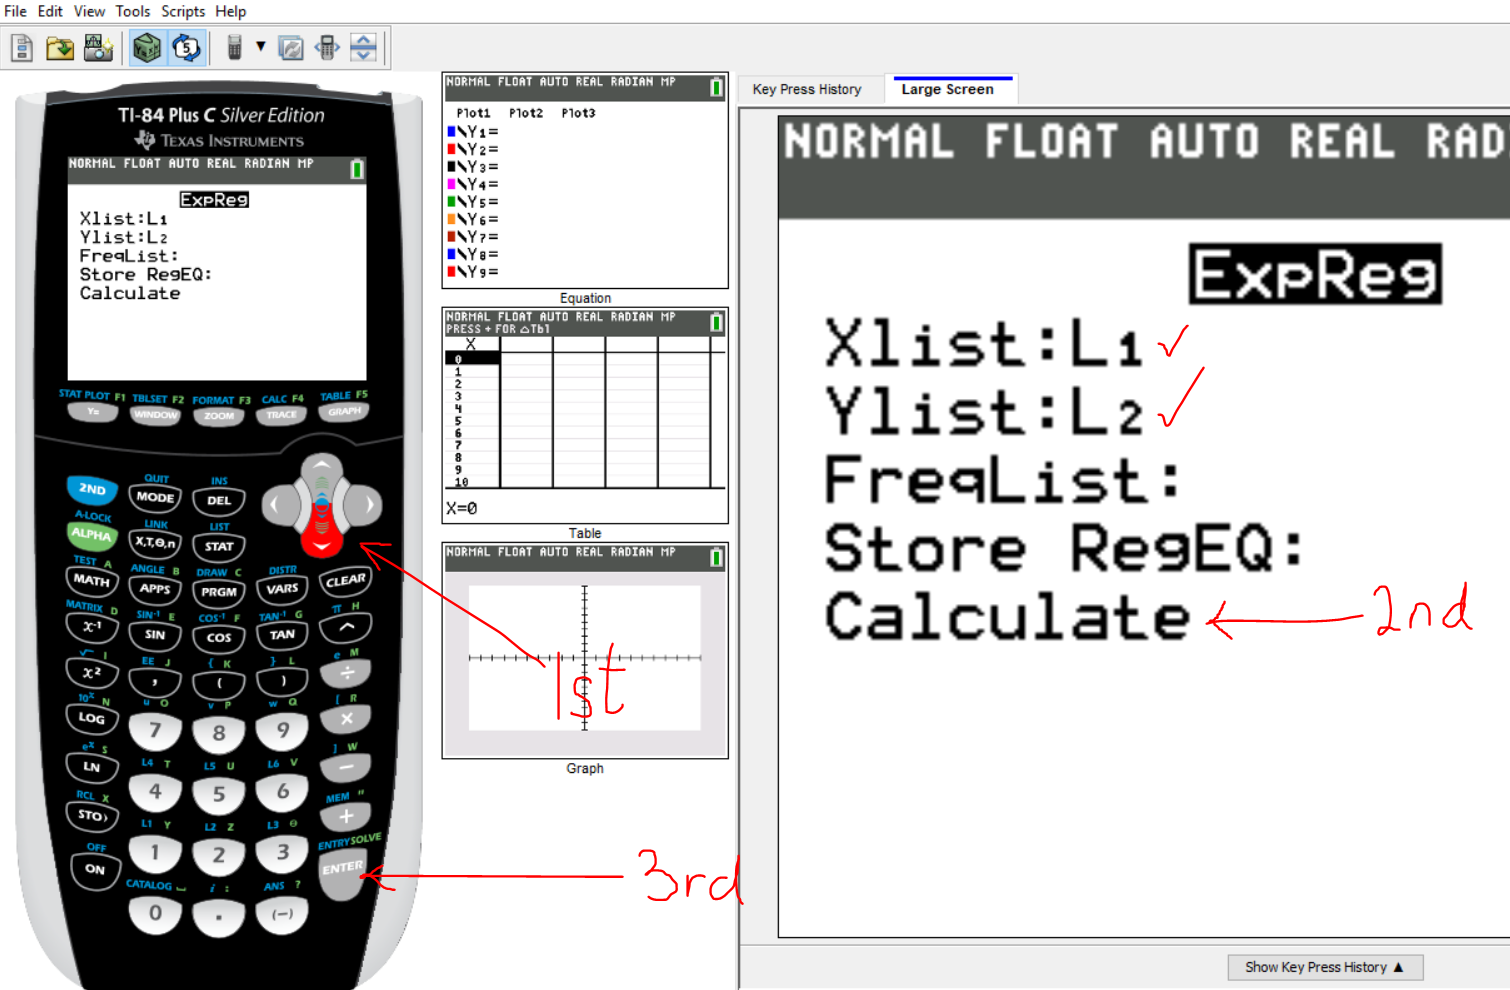Open the Scripts menu
1510x990 pixels.
[x=183, y=11]
